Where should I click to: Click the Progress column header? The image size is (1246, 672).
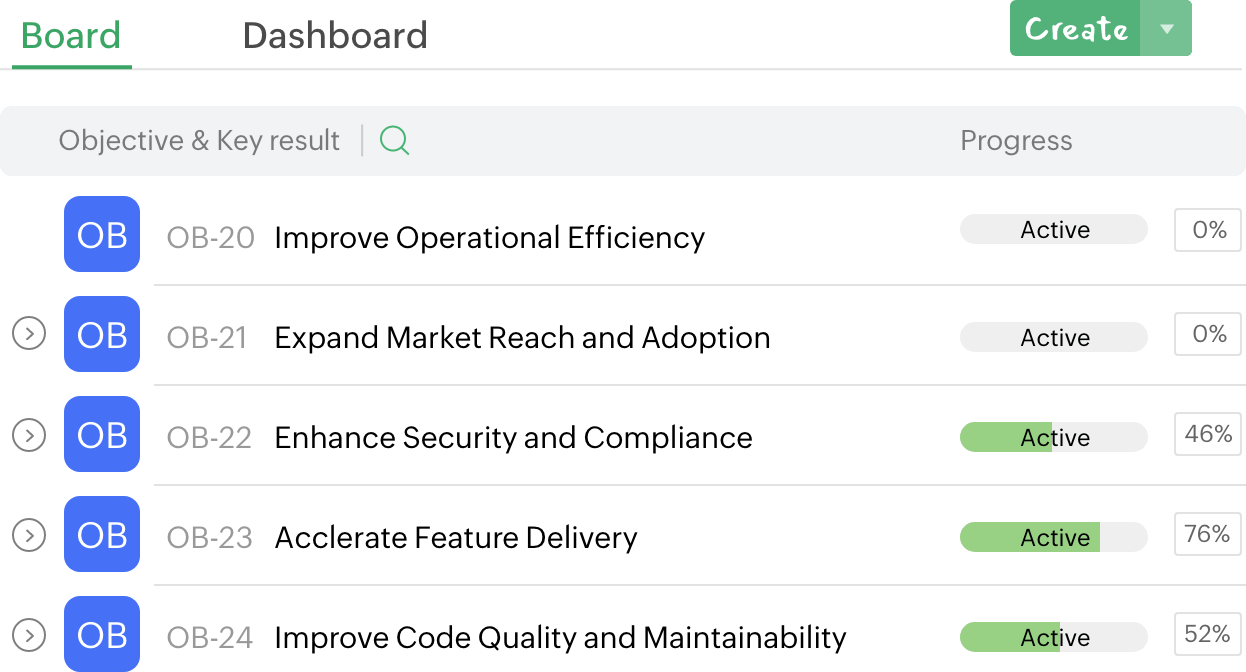coord(1016,141)
